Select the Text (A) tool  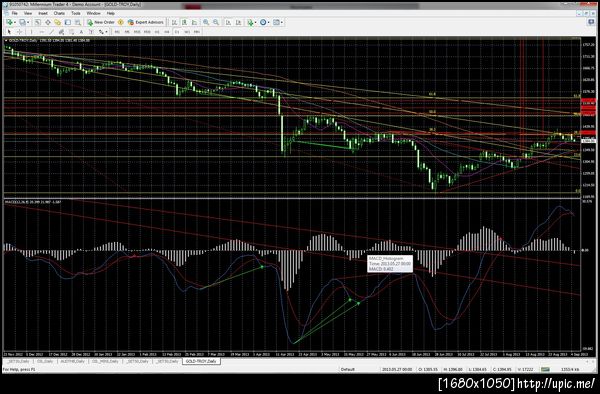tap(81, 32)
